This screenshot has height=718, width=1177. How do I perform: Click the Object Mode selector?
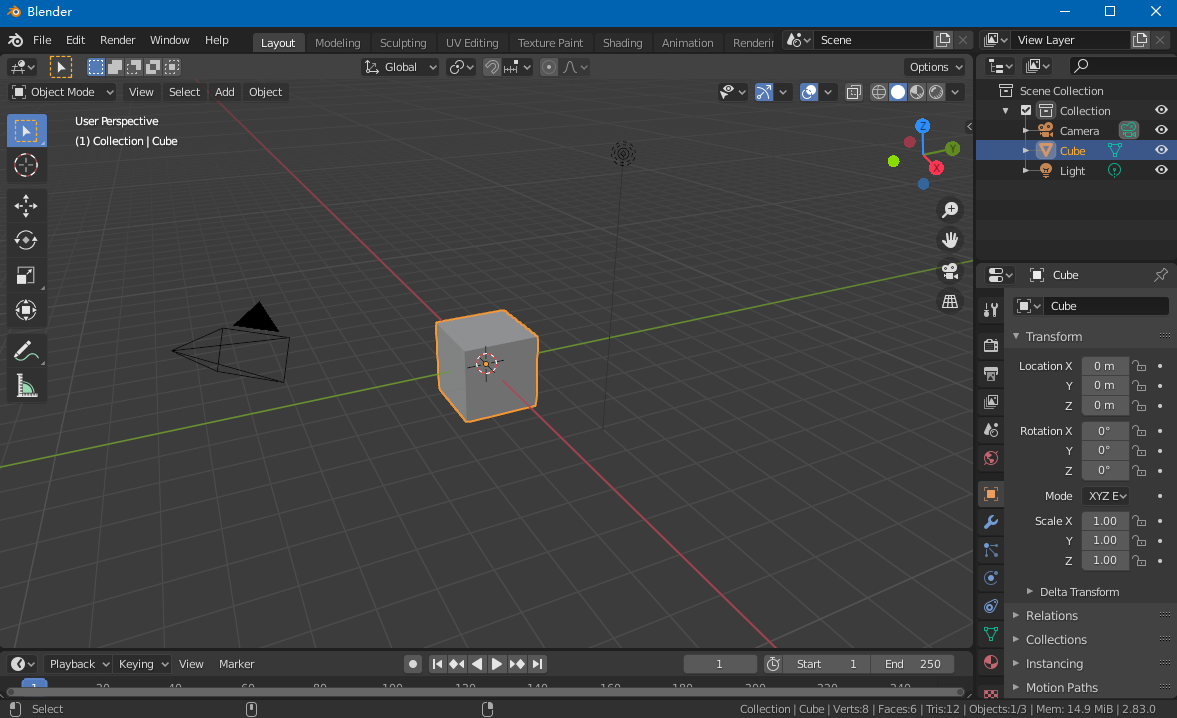tap(61, 91)
